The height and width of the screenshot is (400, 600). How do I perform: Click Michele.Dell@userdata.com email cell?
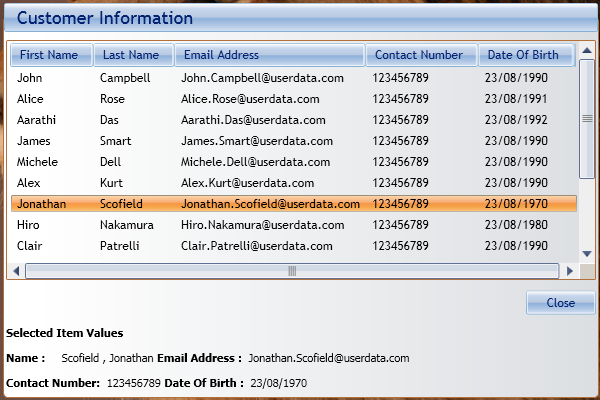(x=255, y=162)
